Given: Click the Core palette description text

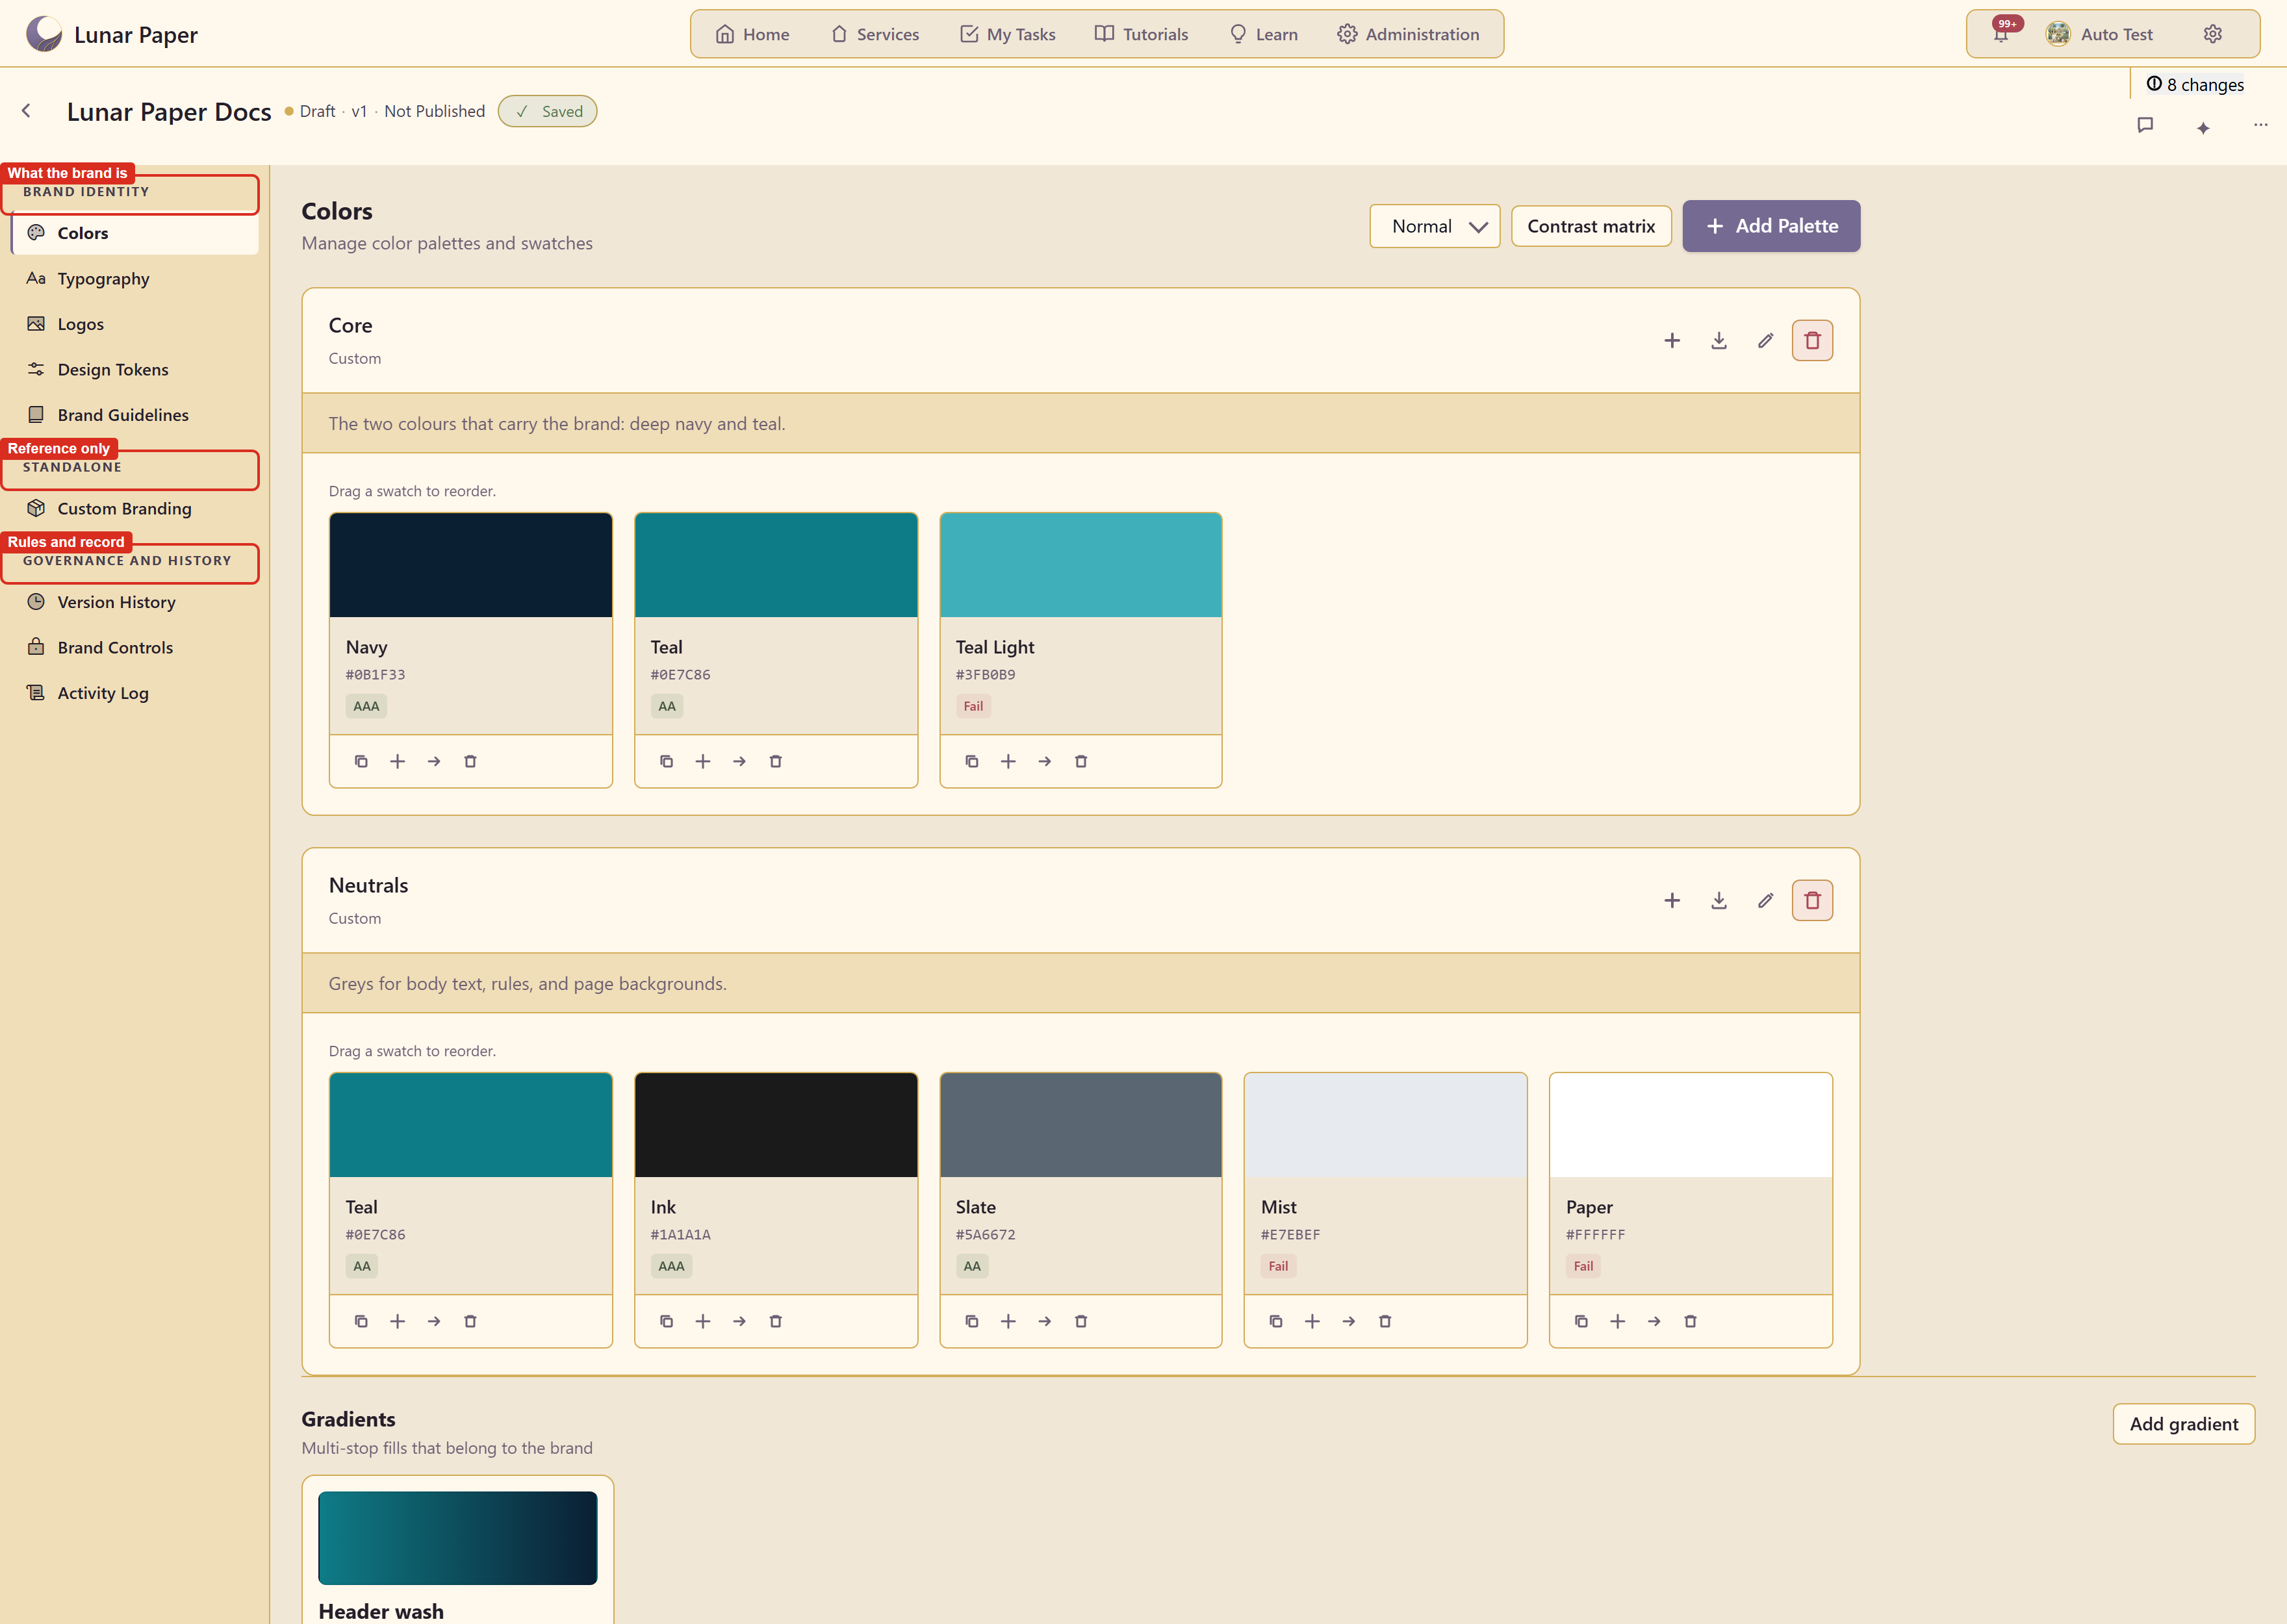Looking at the screenshot, I should 557,424.
